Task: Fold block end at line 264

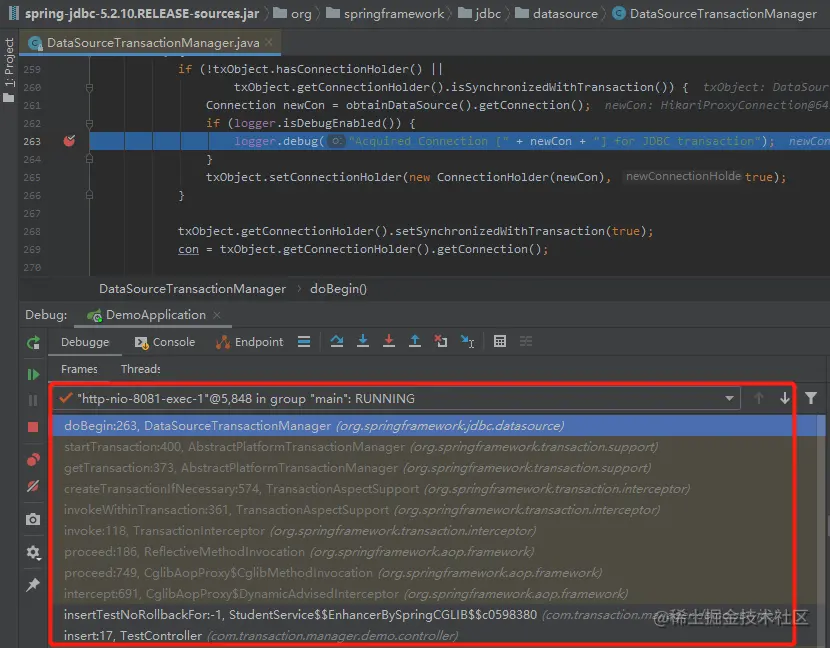Action: coord(89,159)
